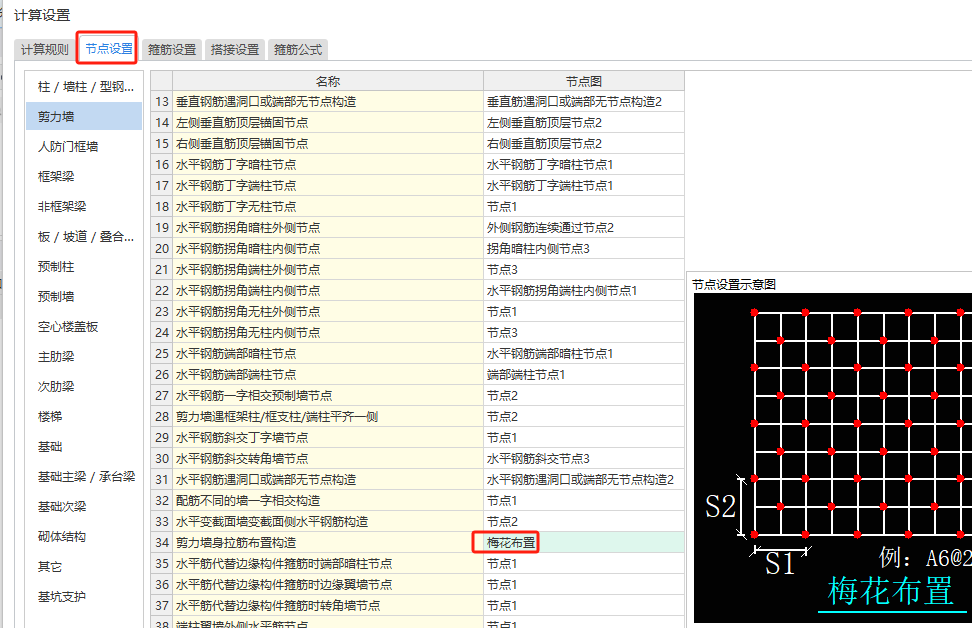
Task: Select 其它 in the sidebar list
Action: (84, 567)
